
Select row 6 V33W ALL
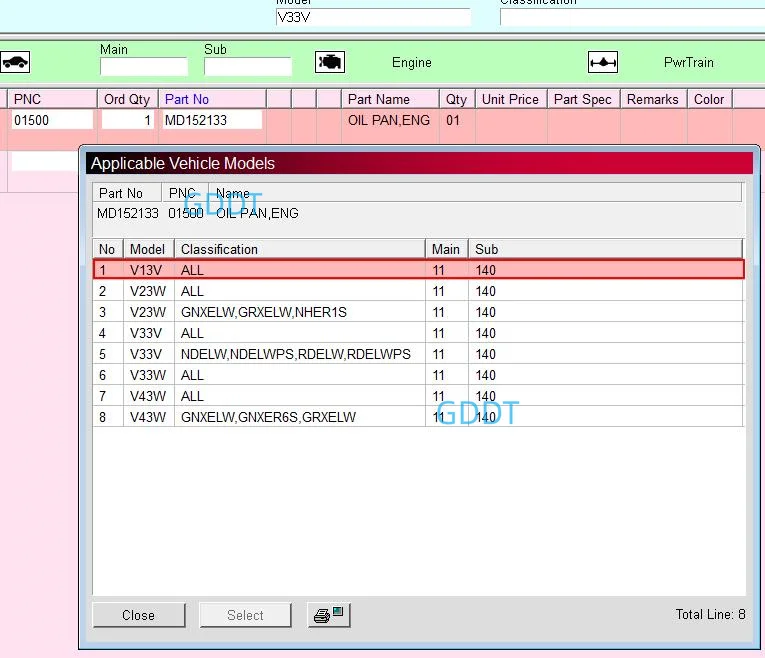coord(419,375)
